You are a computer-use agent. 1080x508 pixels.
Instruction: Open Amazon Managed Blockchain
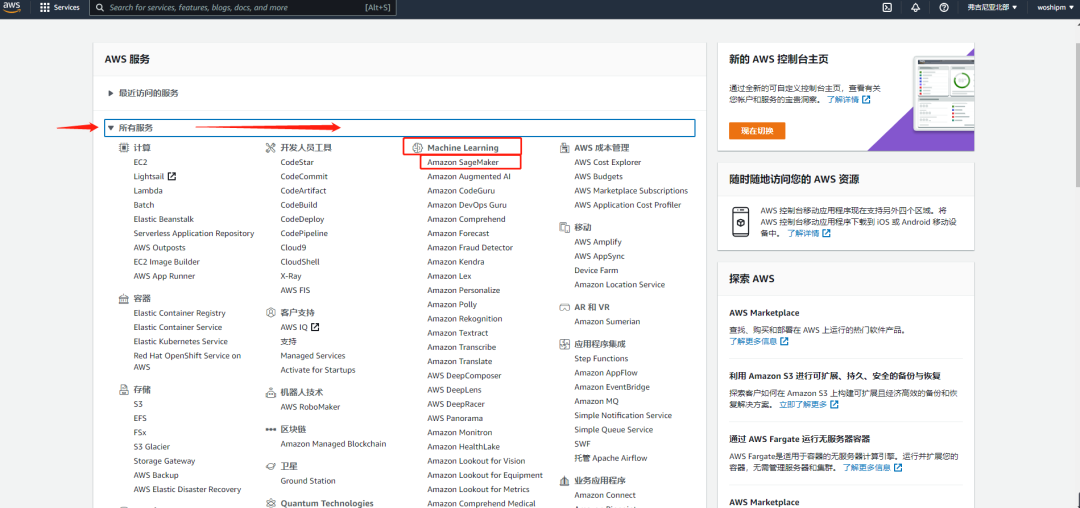(x=333, y=444)
